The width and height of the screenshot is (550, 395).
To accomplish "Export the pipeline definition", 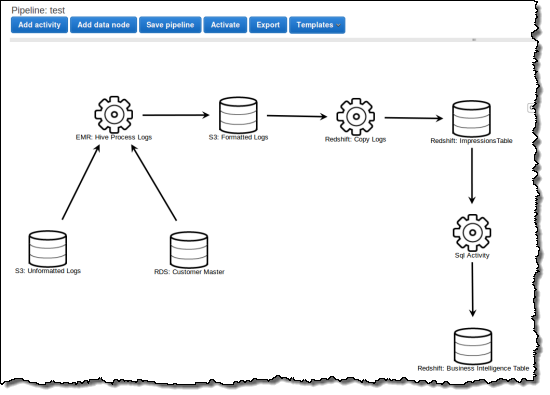I will click(x=268, y=25).
